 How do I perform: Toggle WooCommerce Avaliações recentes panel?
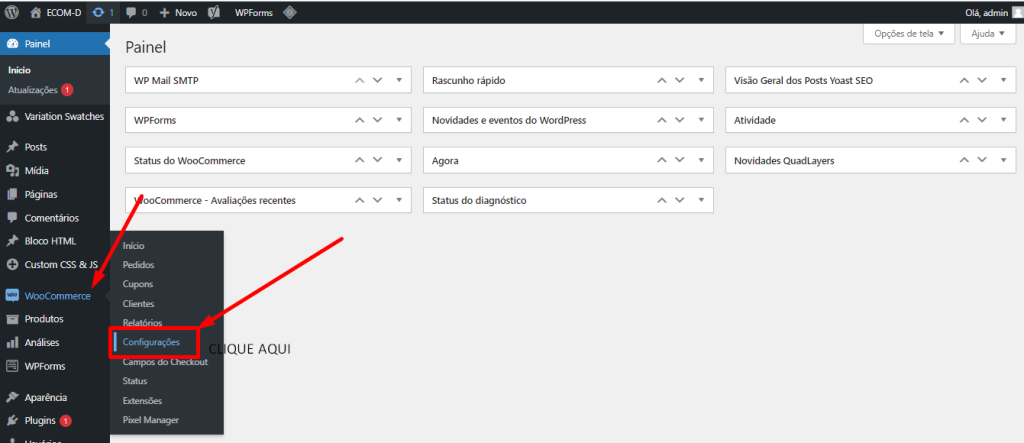coord(398,200)
